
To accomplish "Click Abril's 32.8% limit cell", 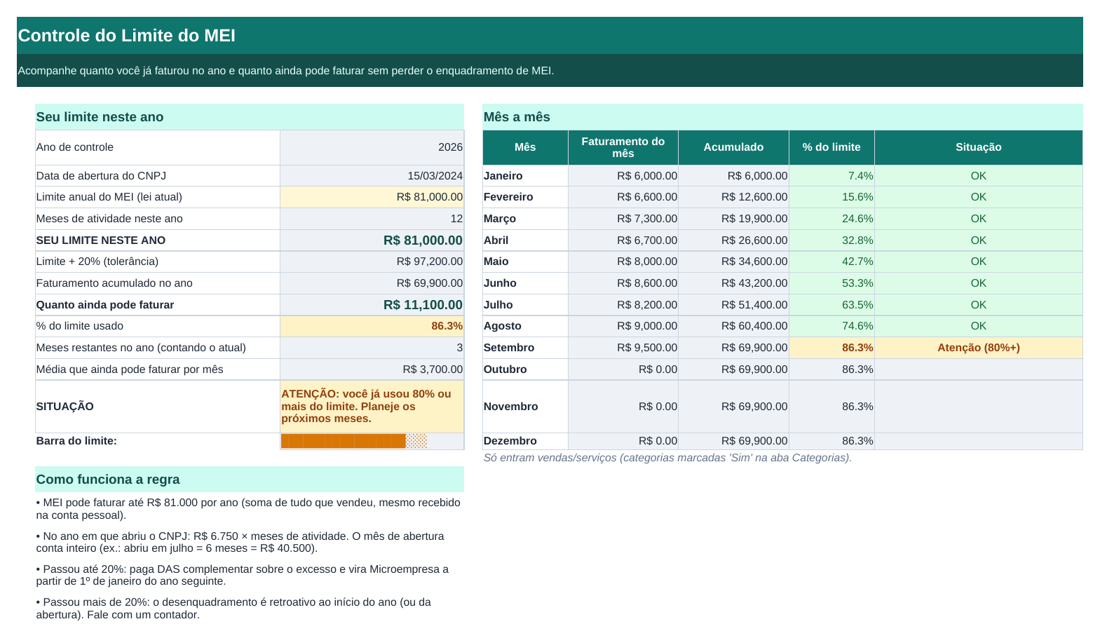I will pos(831,240).
